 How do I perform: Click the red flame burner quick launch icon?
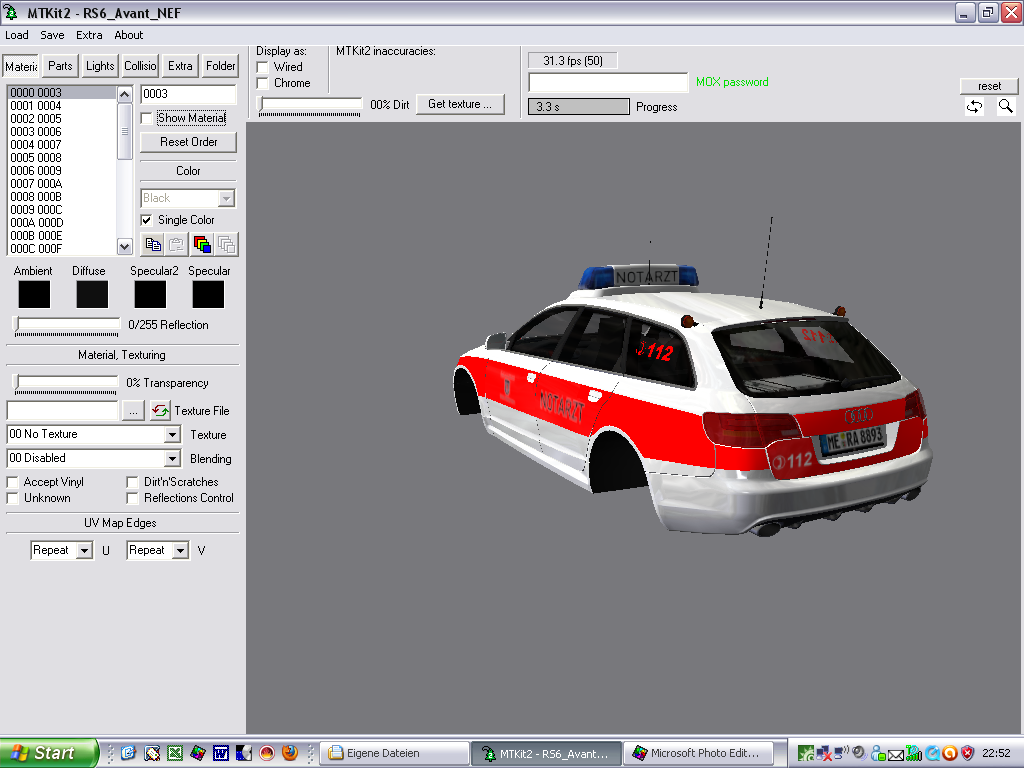click(267, 753)
